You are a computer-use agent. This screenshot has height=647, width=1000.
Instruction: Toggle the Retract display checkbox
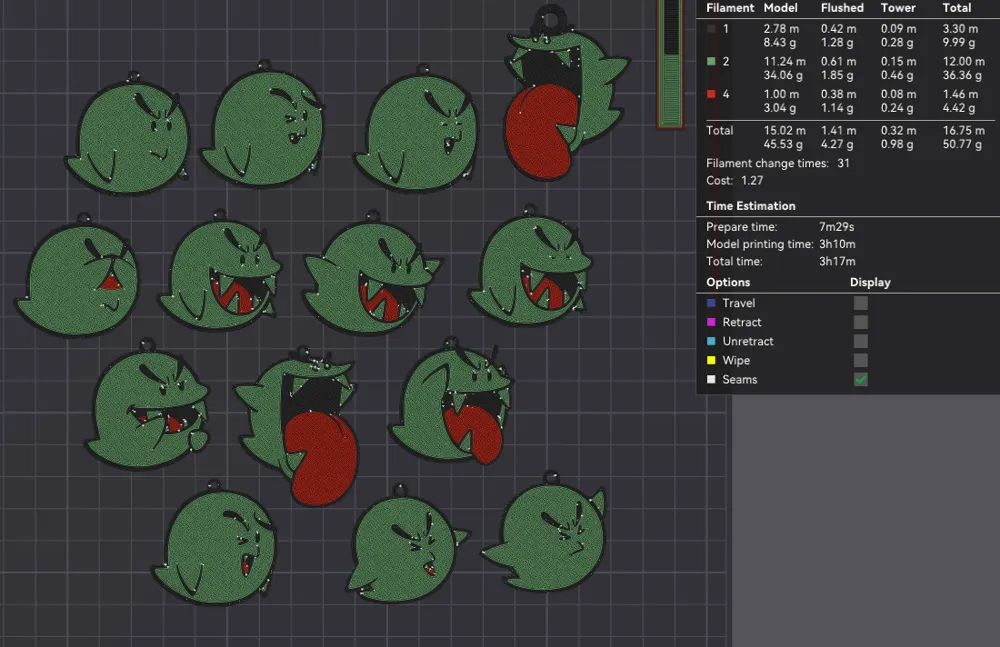pyautogui.click(x=860, y=322)
